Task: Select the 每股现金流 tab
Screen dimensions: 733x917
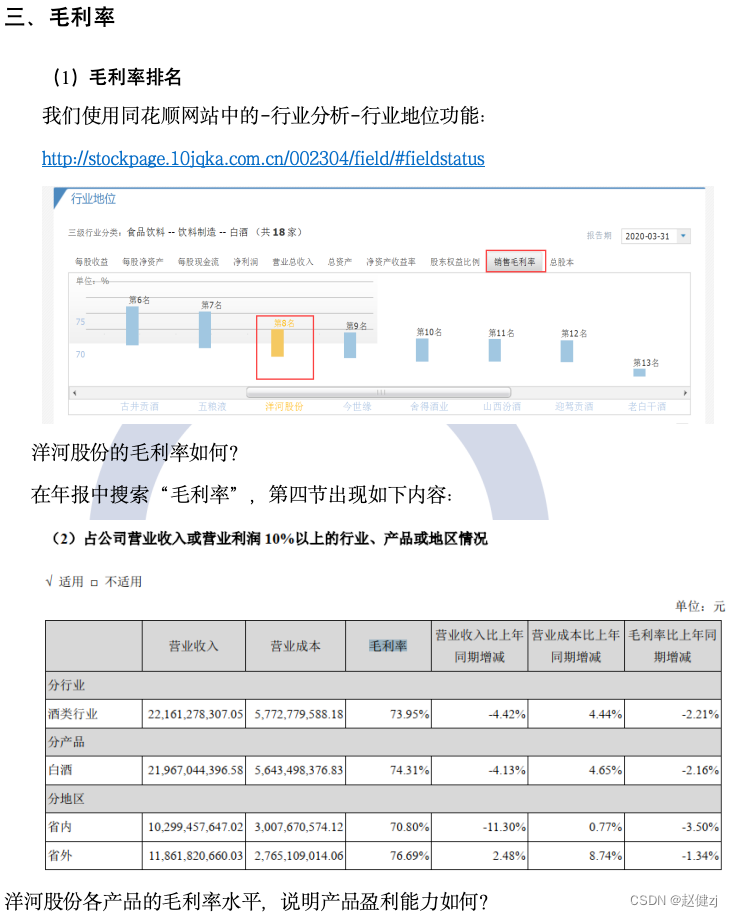Action: coord(198,262)
